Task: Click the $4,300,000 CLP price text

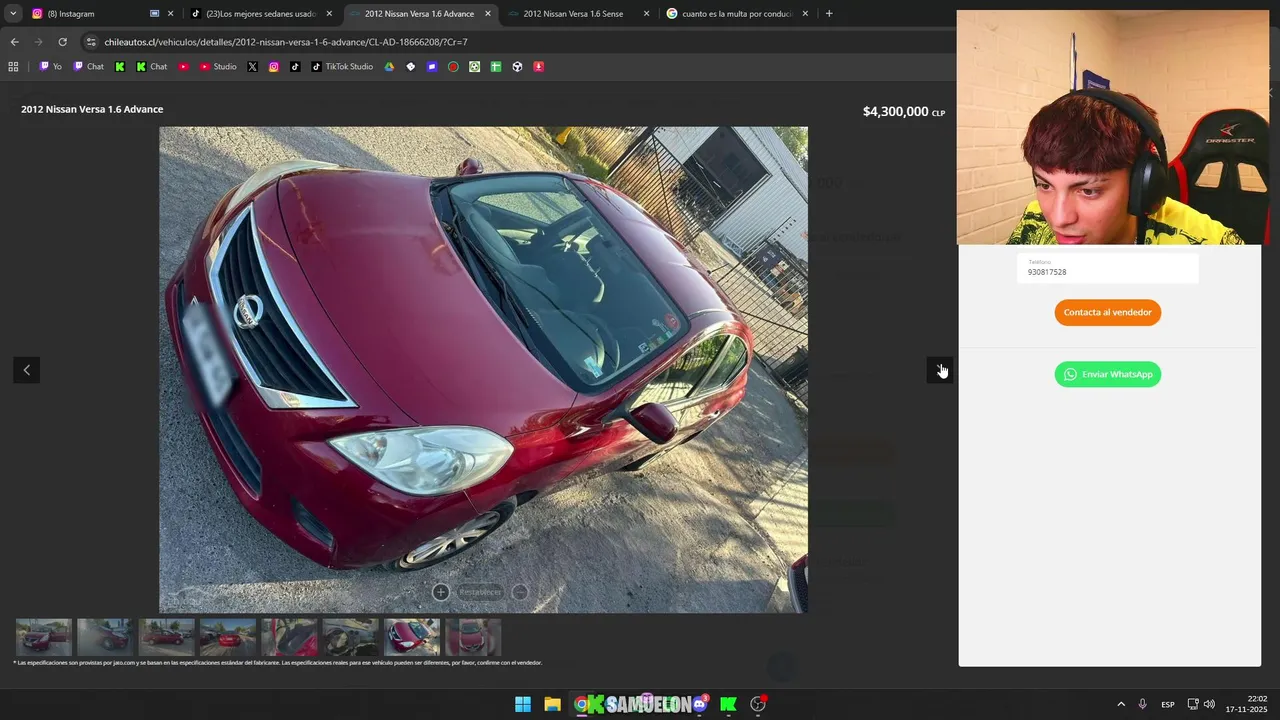Action: coord(903,111)
